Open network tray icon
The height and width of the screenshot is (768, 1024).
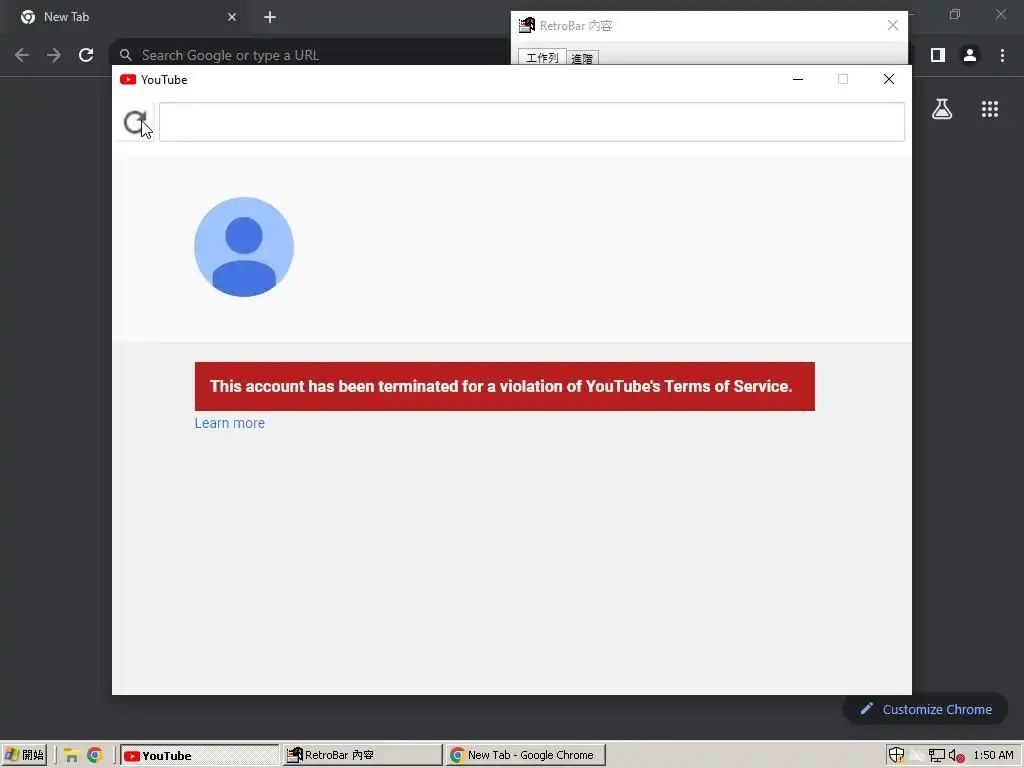click(936, 756)
